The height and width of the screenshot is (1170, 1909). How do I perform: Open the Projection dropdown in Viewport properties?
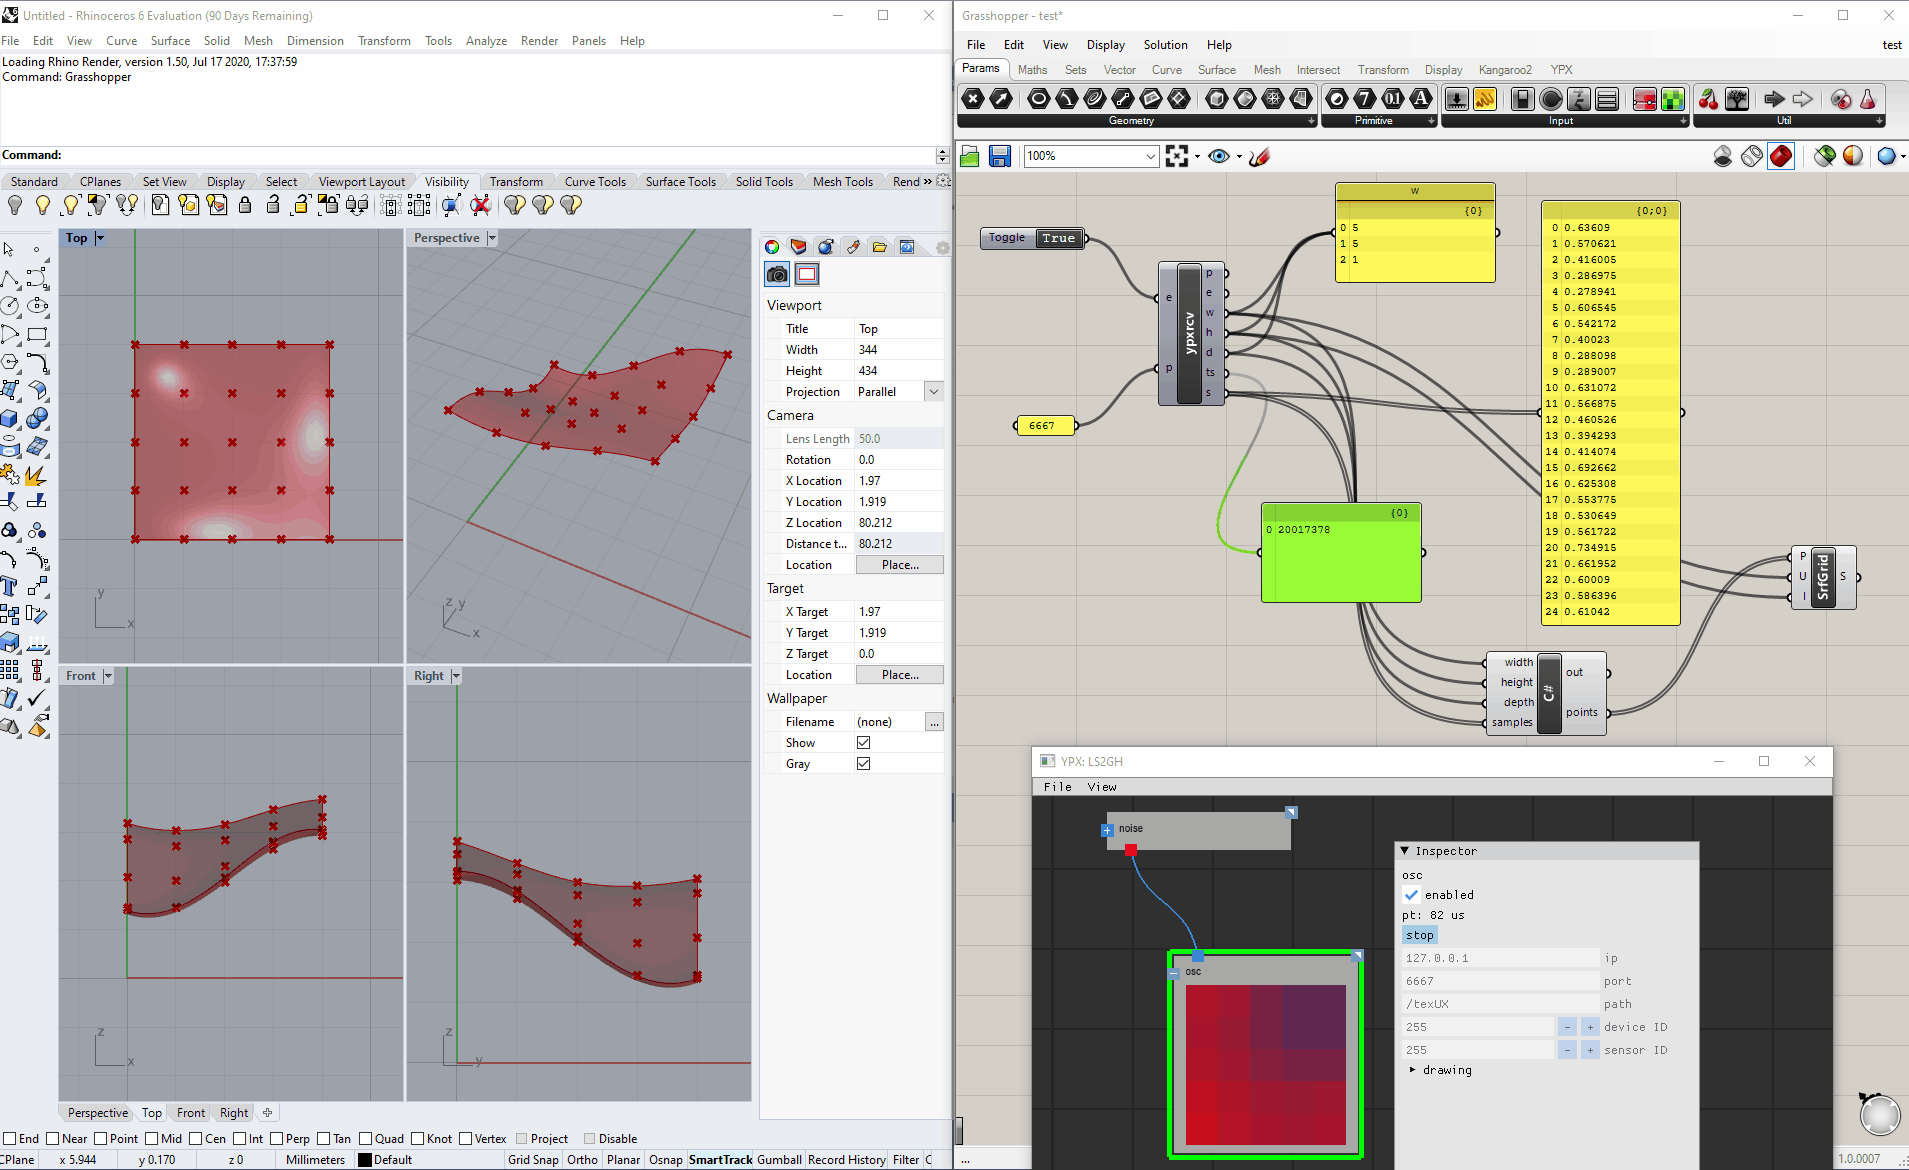coord(933,392)
